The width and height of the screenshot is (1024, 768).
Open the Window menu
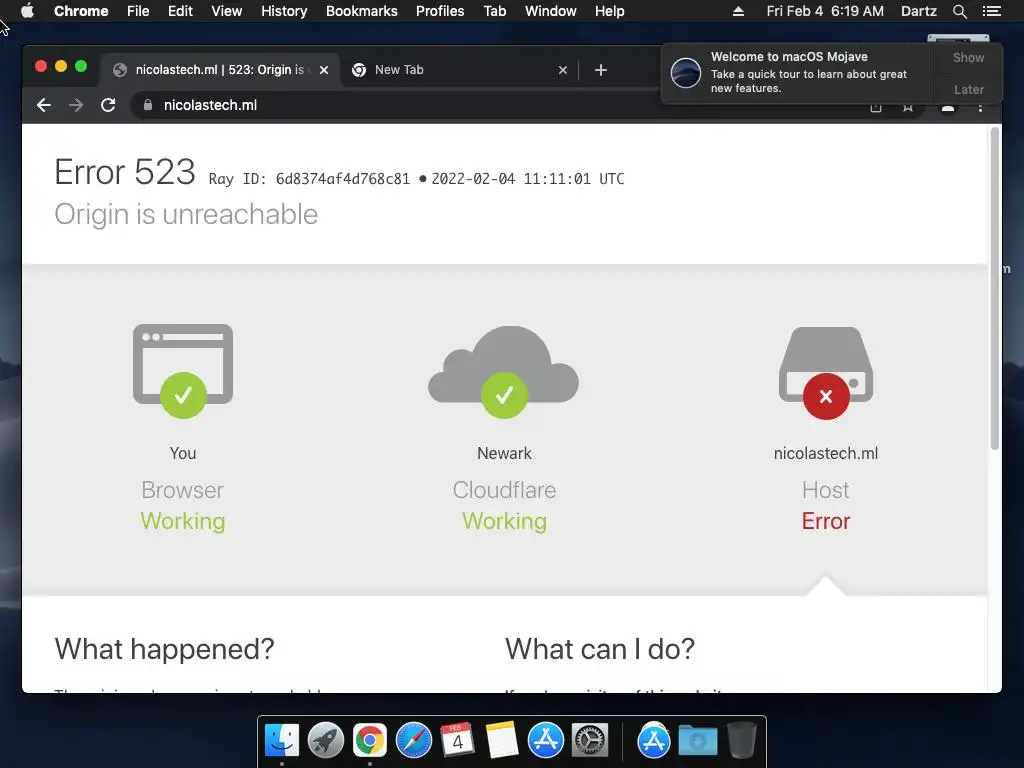pyautogui.click(x=551, y=11)
